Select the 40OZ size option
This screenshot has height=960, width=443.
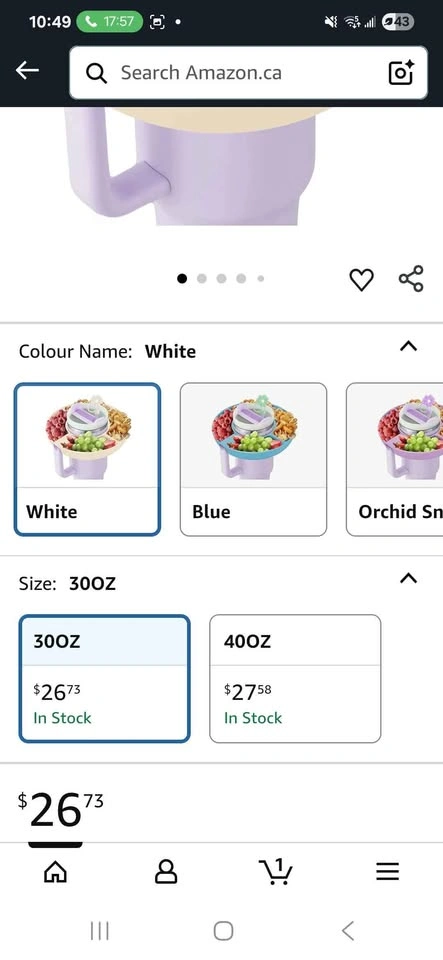point(295,678)
